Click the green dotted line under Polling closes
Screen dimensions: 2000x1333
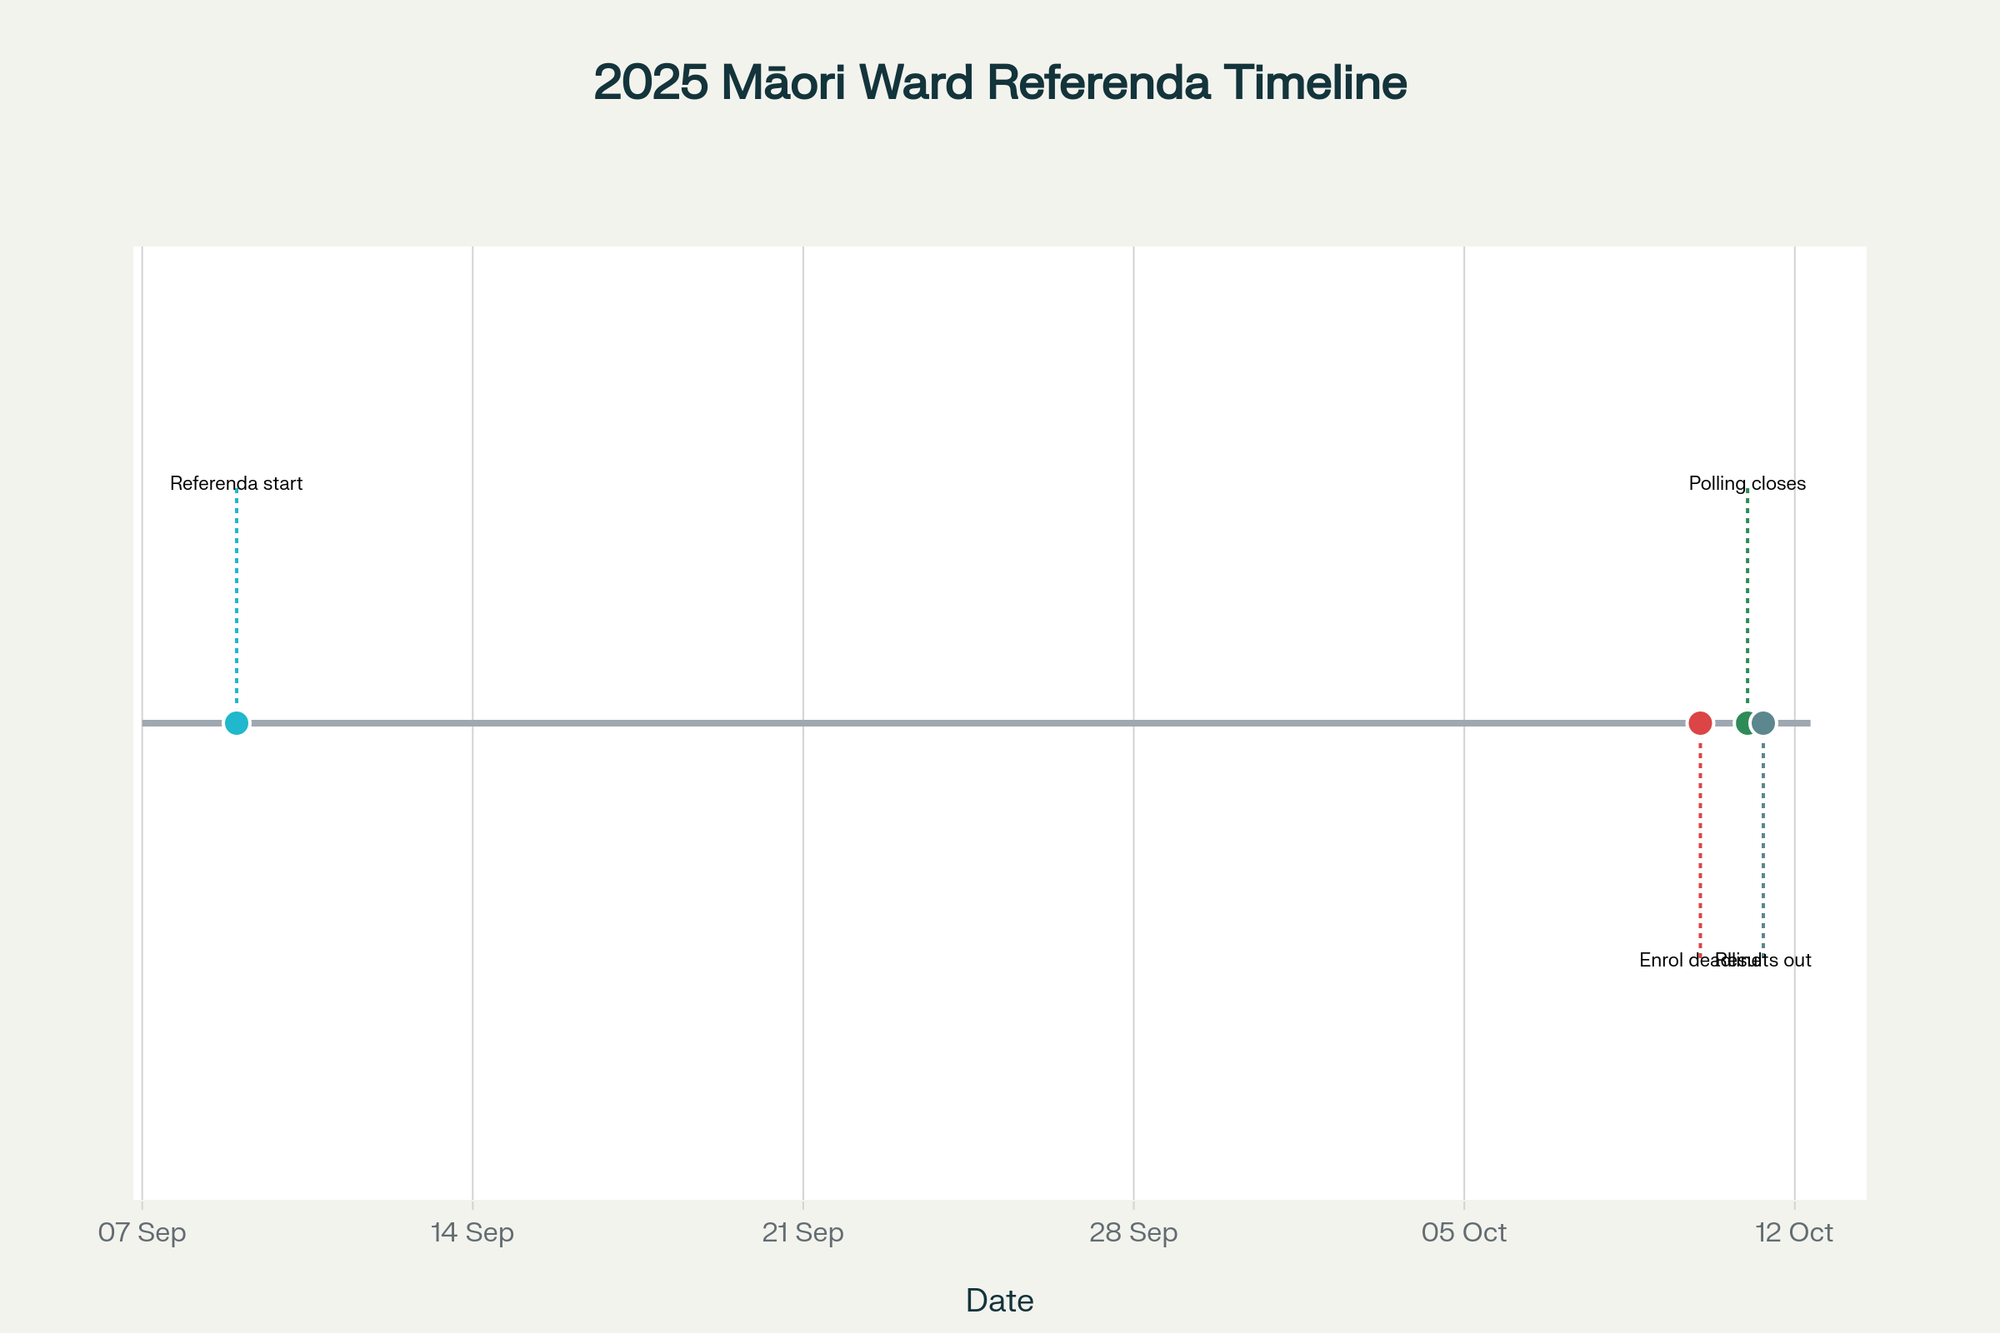[x=1747, y=600]
